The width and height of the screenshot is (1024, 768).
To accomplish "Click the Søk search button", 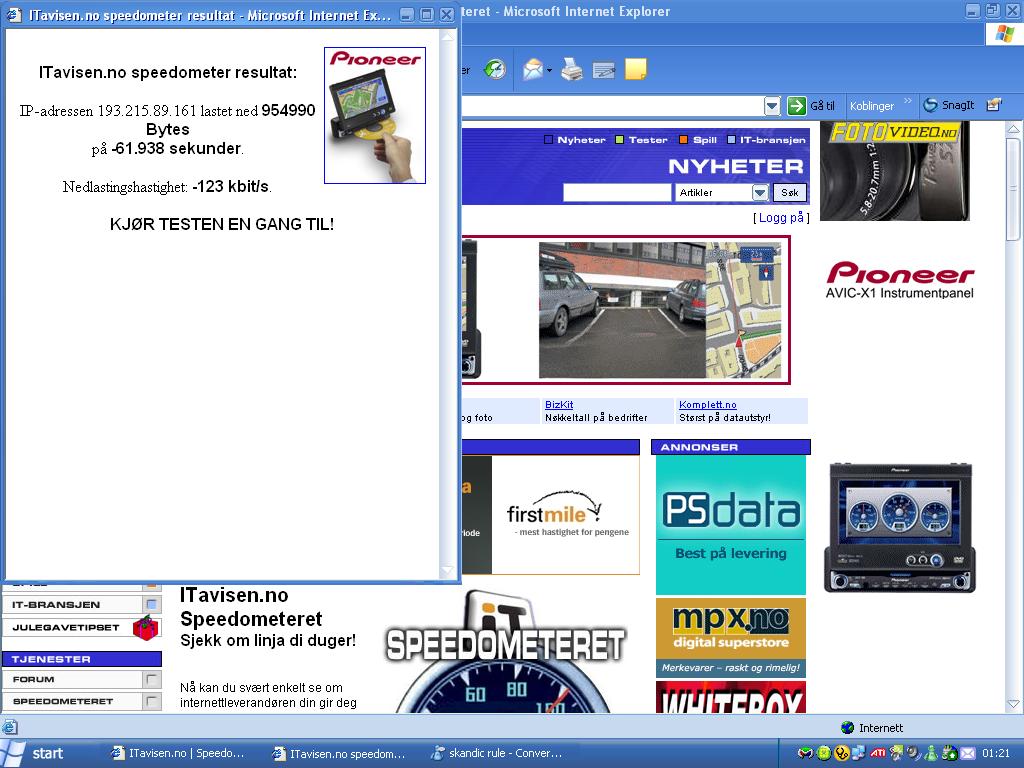I will 790,192.
